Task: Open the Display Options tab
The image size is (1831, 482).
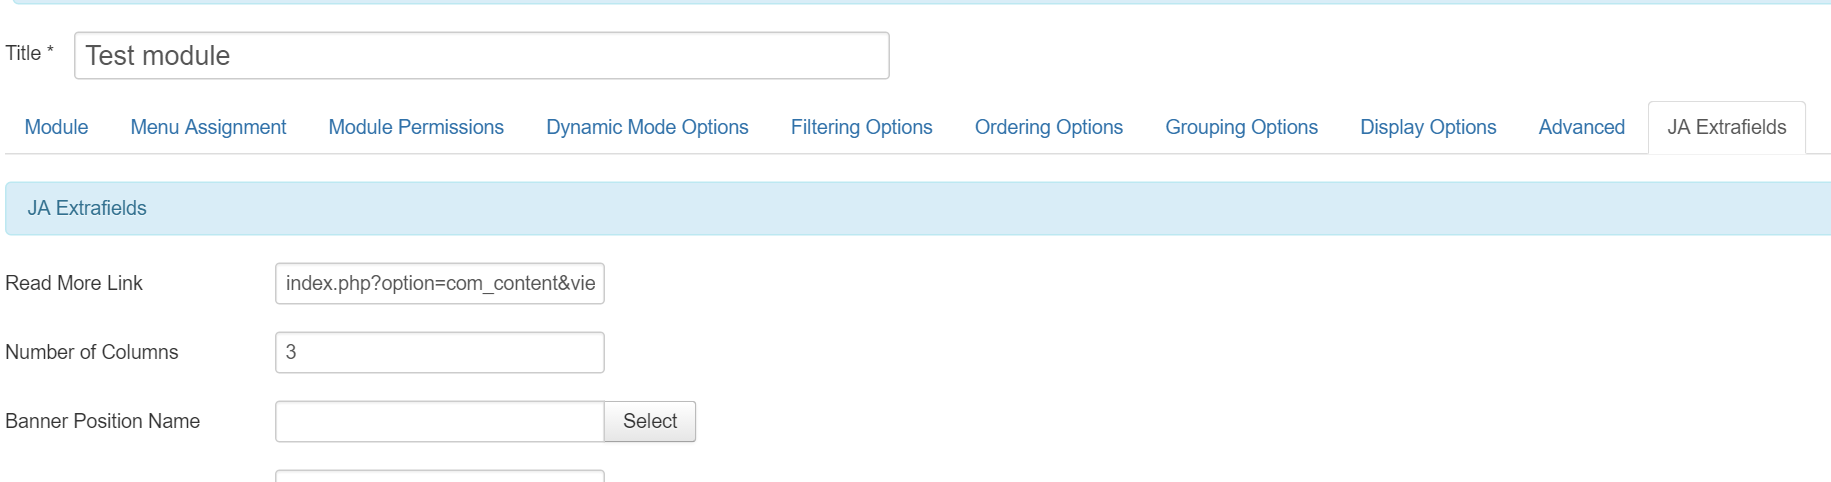Action: [x=1428, y=127]
